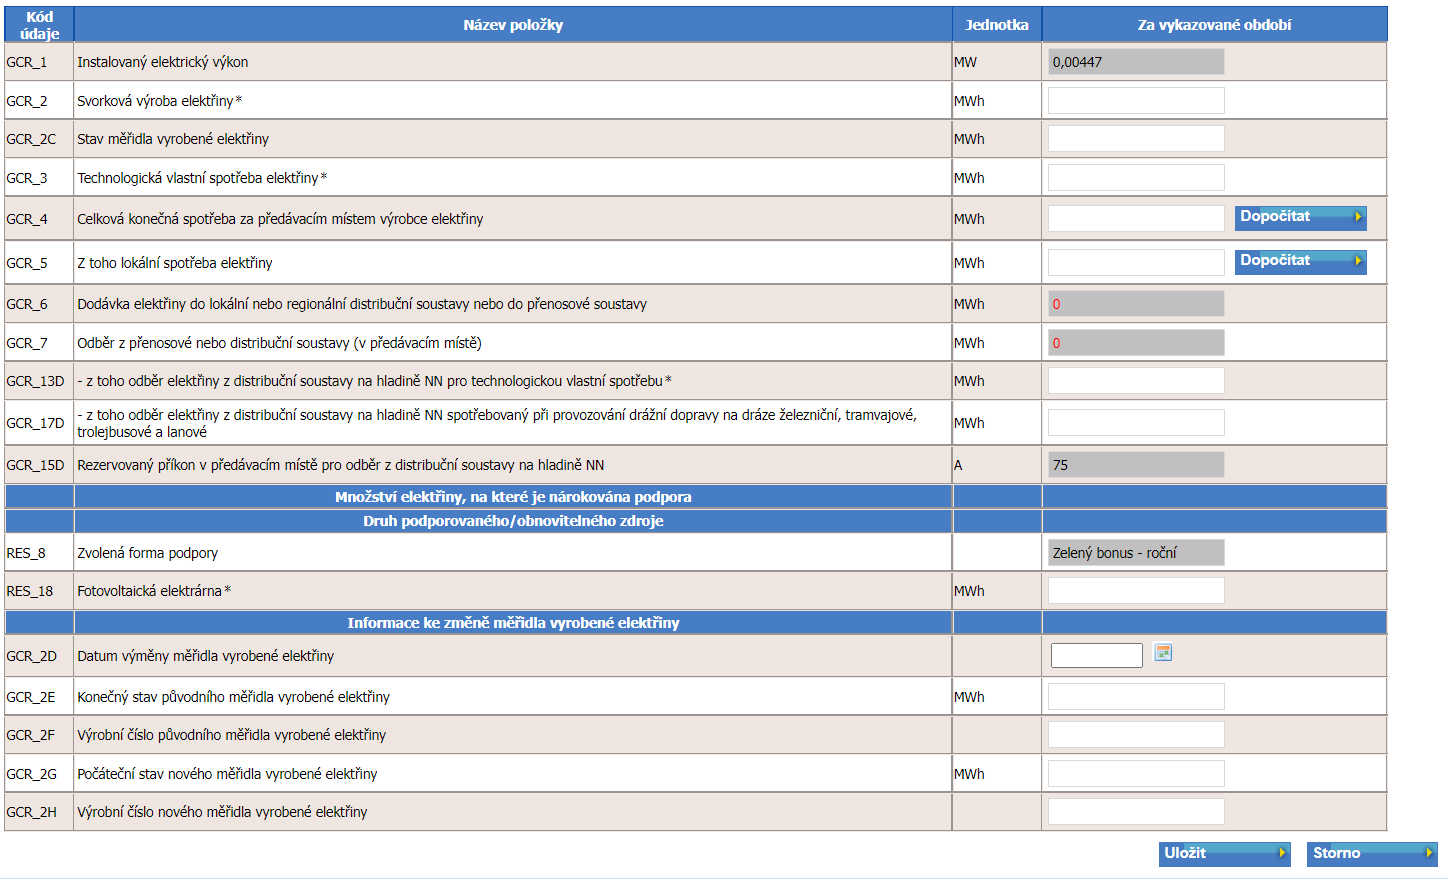This screenshot has height=880, width=1448.
Task: Focus the Počáteční stav nového měřidla input
Action: tap(1136, 774)
